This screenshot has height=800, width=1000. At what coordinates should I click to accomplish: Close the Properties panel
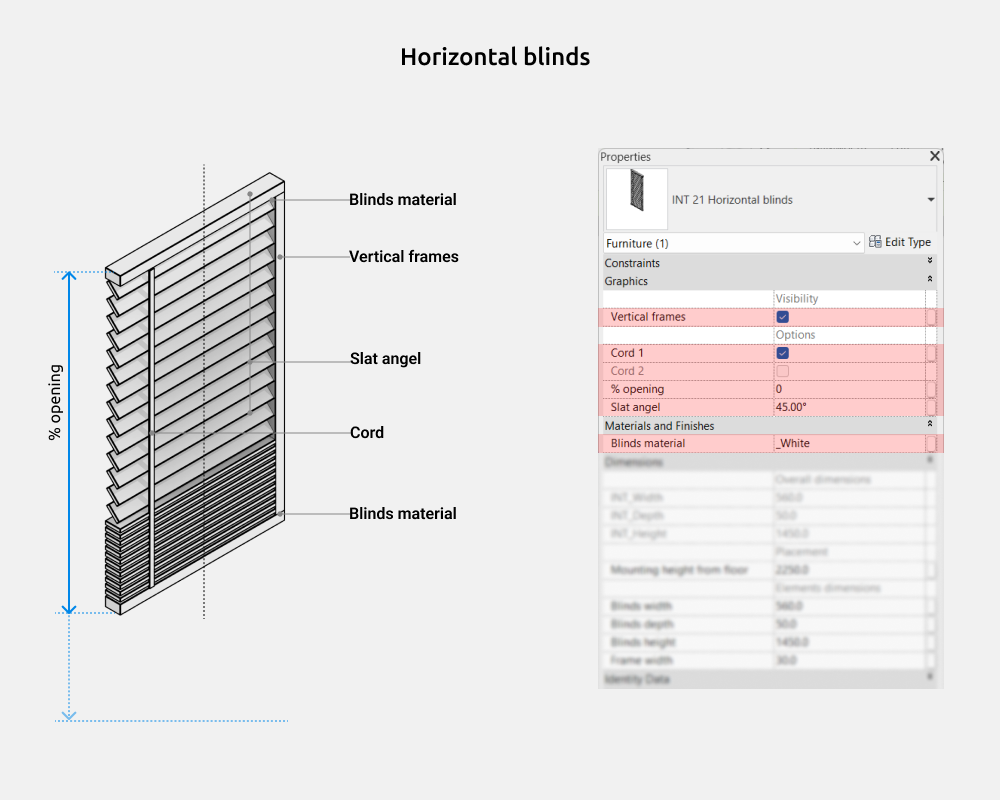pyautogui.click(x=934, y=156)
